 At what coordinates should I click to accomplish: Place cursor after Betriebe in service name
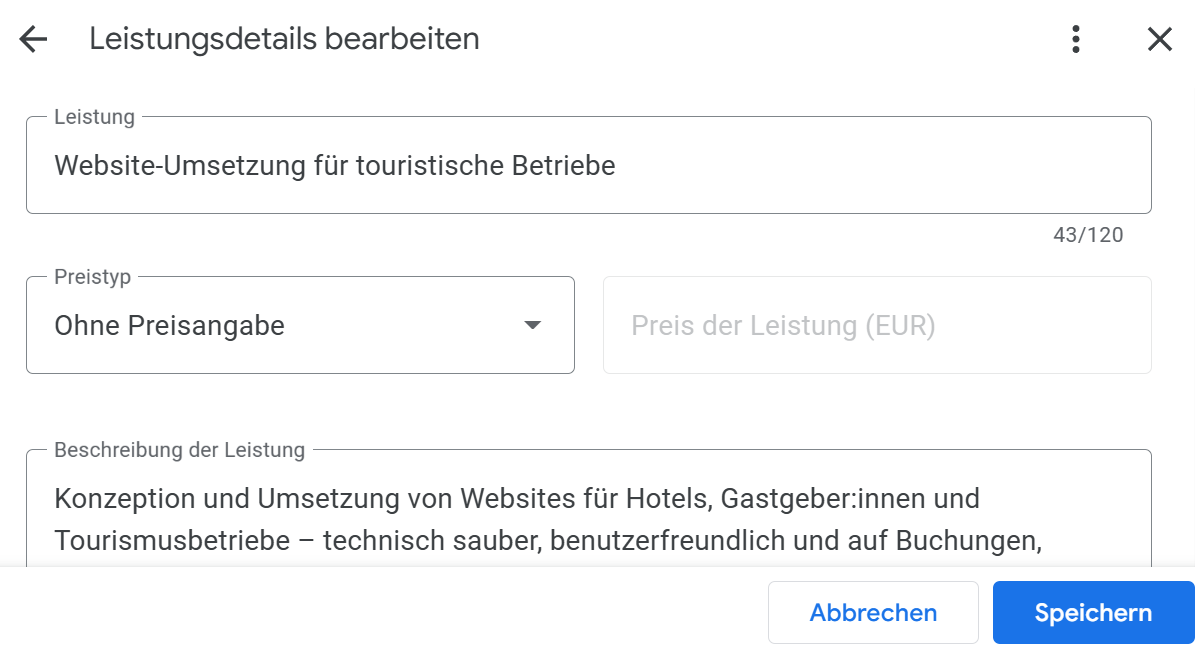(x=617, y=166)
